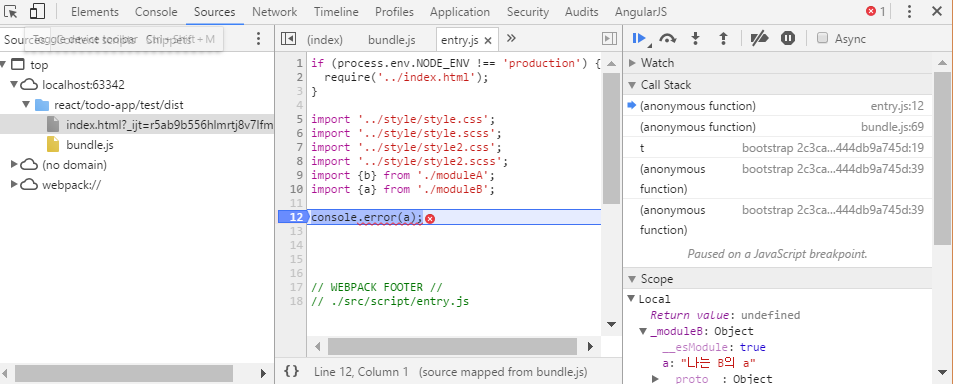Activate the inspect element picker

click(x=11, y=12)
